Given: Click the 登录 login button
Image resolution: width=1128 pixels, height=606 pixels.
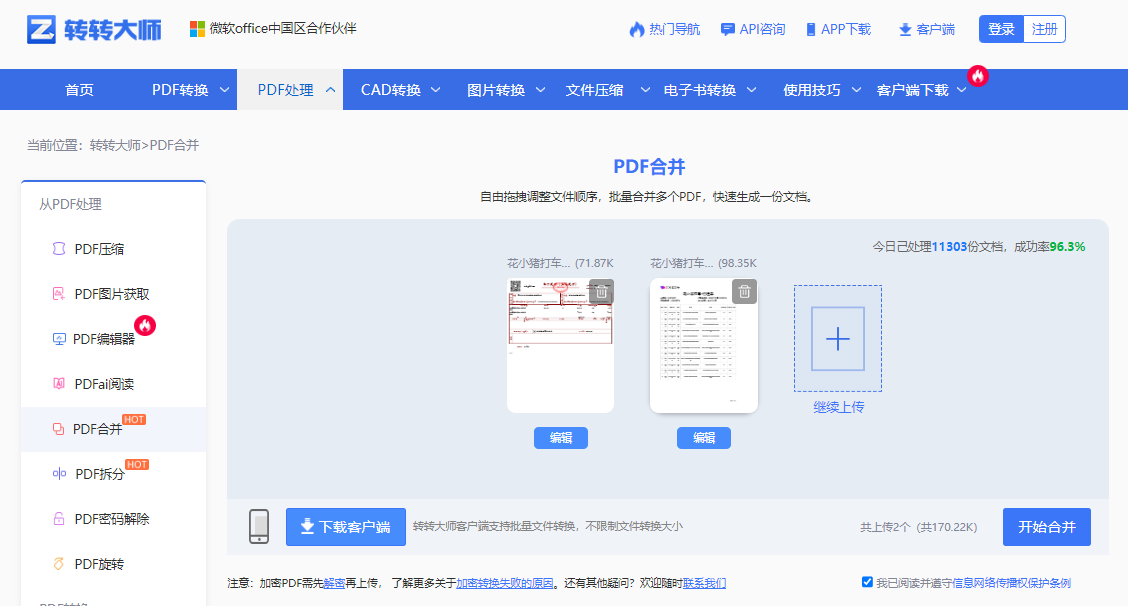Looking at the screenshot, I should [x=1001, y=30].
